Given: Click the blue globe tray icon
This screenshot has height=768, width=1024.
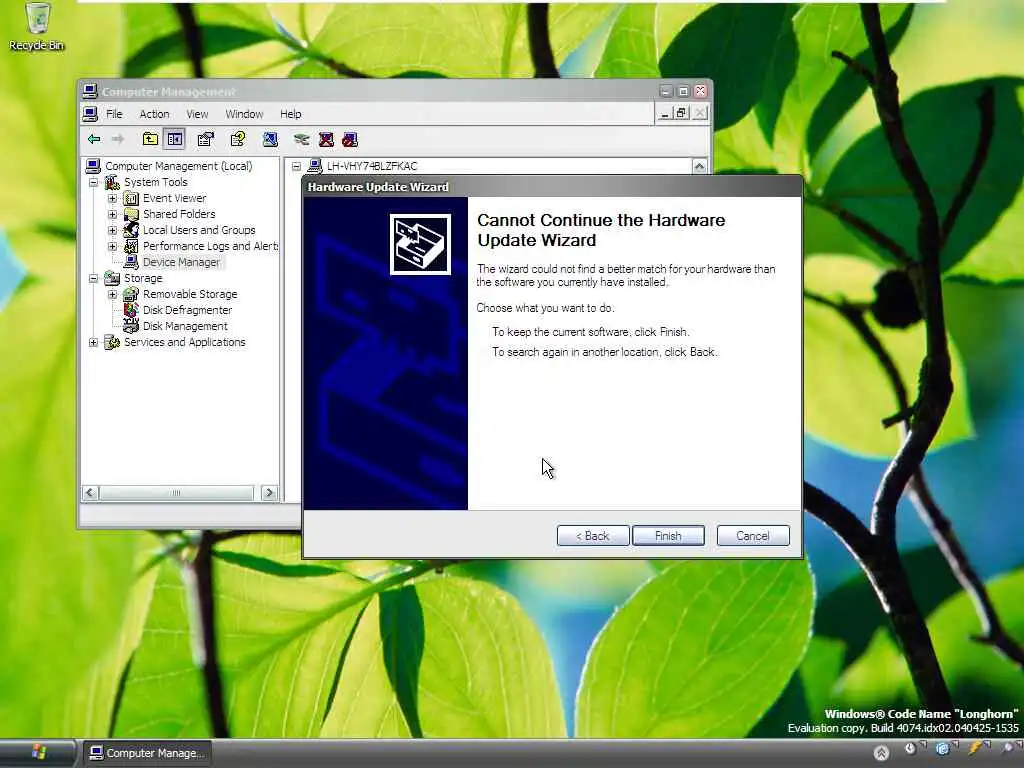Looking at the screenshot, I should pyautogui.click(x=942, y=748).
